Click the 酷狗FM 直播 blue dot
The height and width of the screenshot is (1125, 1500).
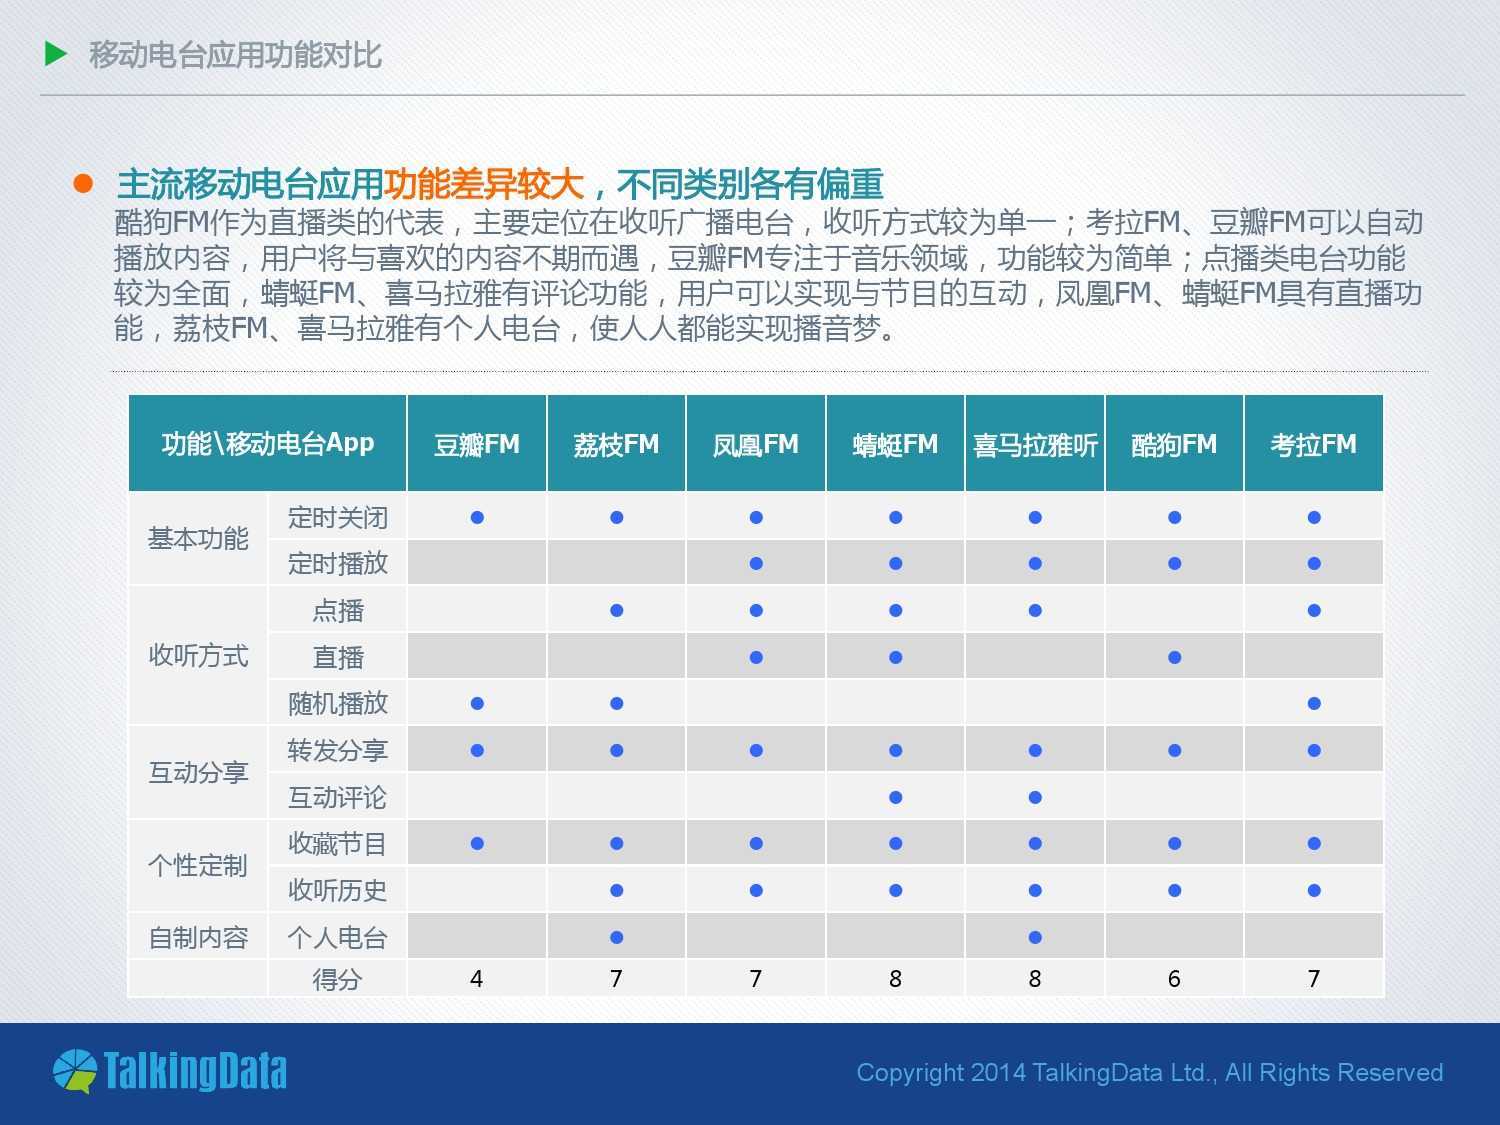[1174, 657]
